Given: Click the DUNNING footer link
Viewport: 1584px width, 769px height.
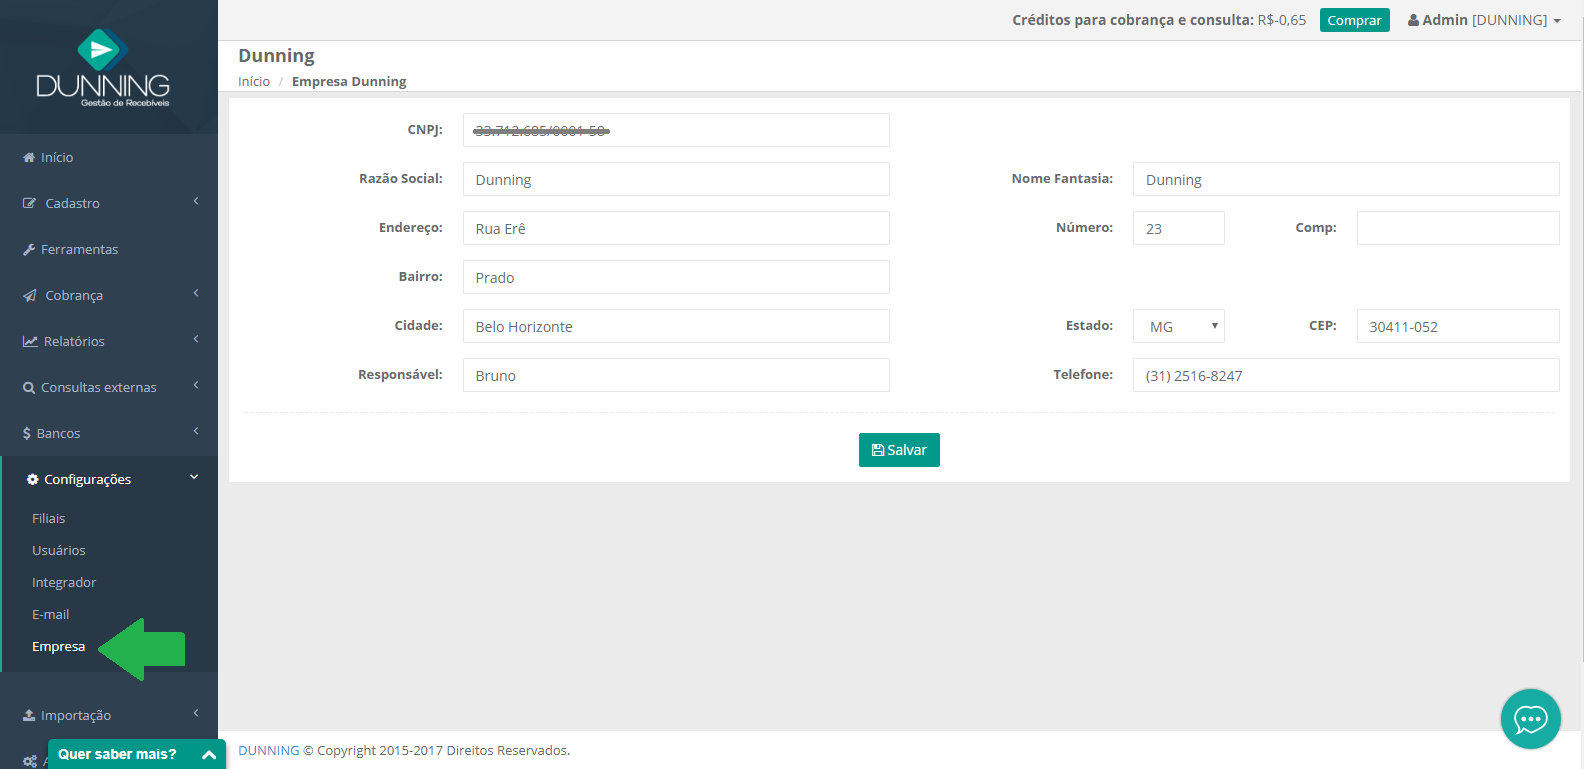Looking at the screenshot, I should [x=269, y=750].
